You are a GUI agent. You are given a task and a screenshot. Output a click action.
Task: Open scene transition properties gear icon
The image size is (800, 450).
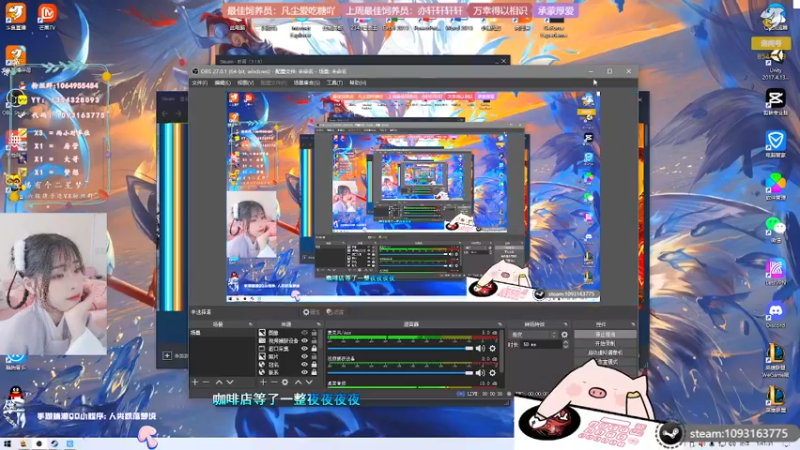pyautogui.click(x=564, y=335)
